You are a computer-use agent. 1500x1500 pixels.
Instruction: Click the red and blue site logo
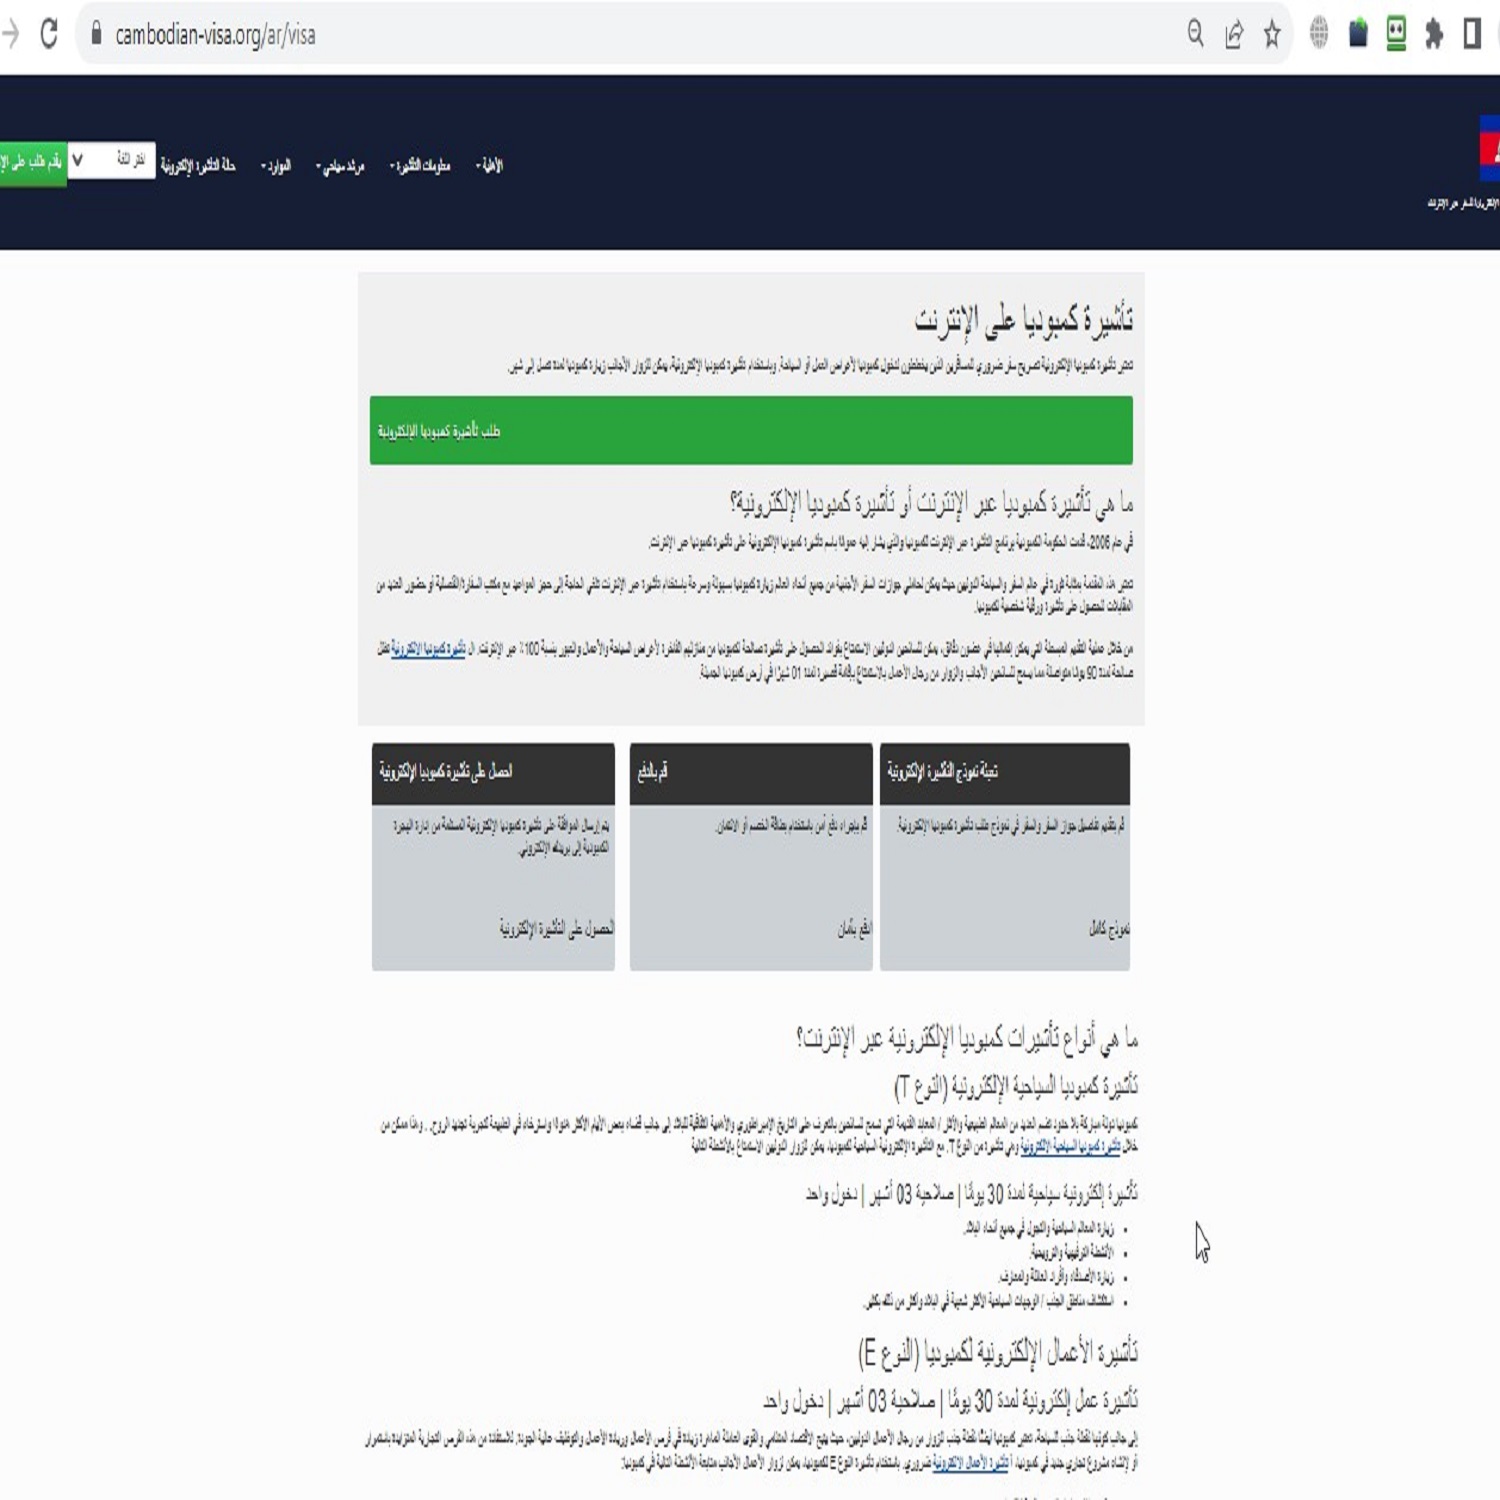[1490, 148]
